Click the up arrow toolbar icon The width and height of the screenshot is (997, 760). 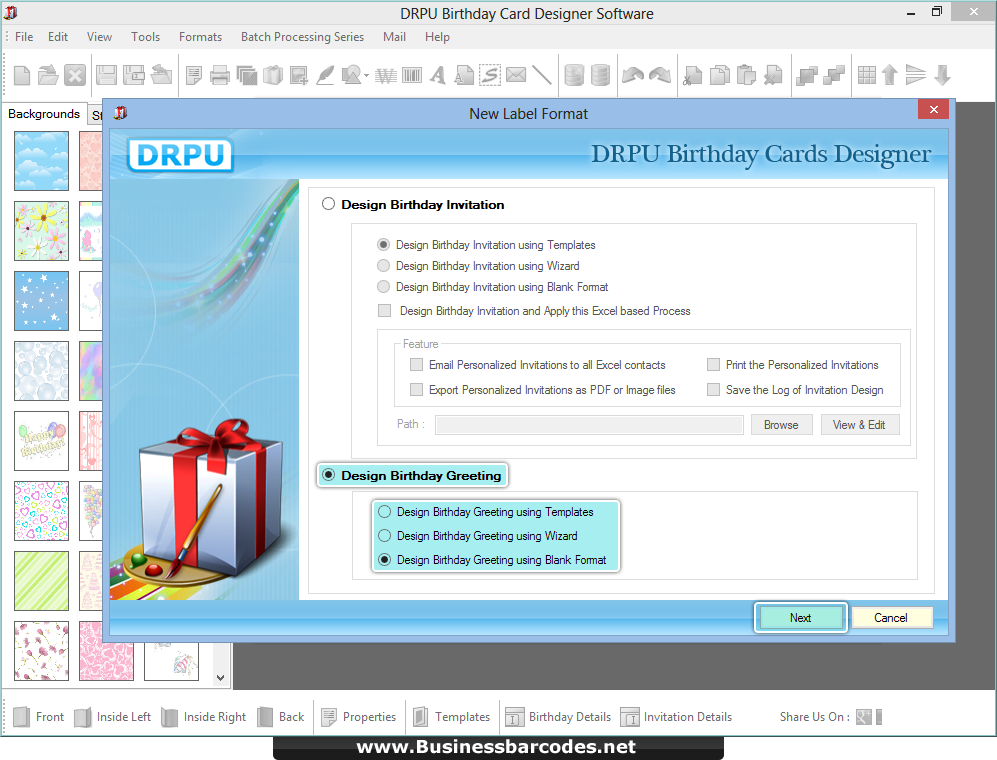click(890, 75)
